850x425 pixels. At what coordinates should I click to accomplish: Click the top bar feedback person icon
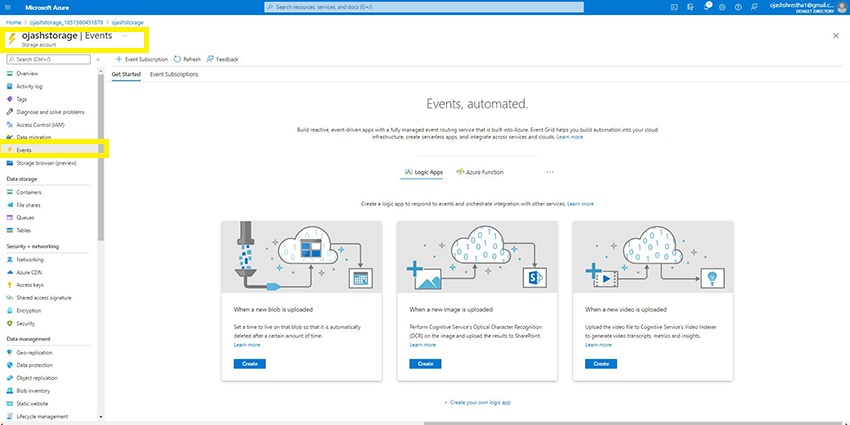(754, 7)
